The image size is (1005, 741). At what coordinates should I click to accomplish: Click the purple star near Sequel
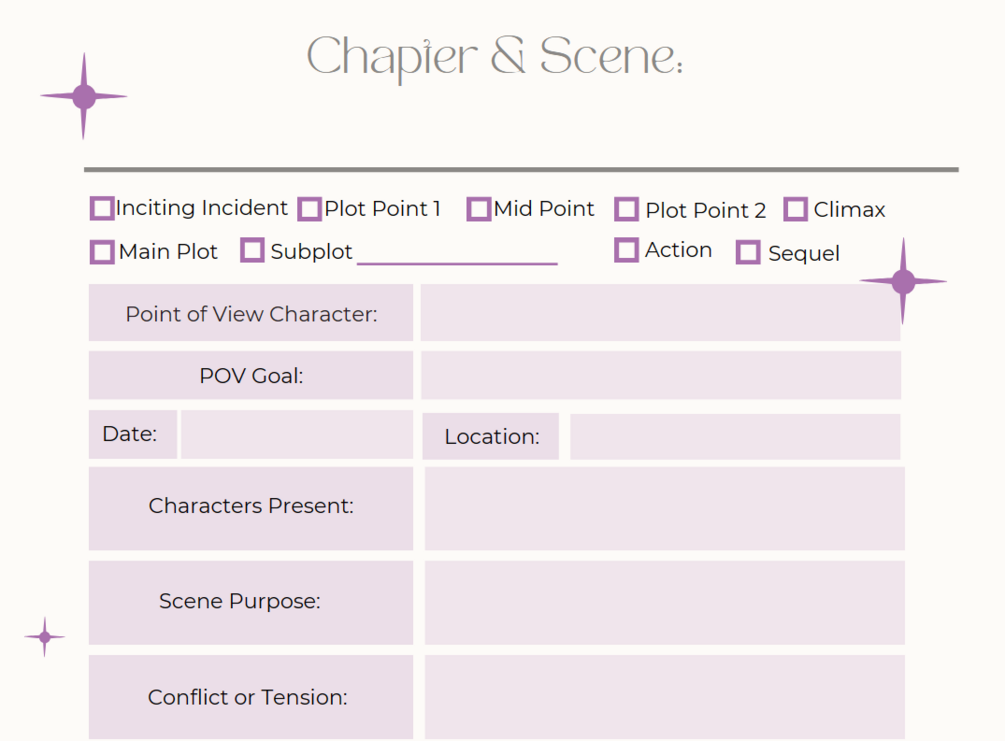coord(903,281)
